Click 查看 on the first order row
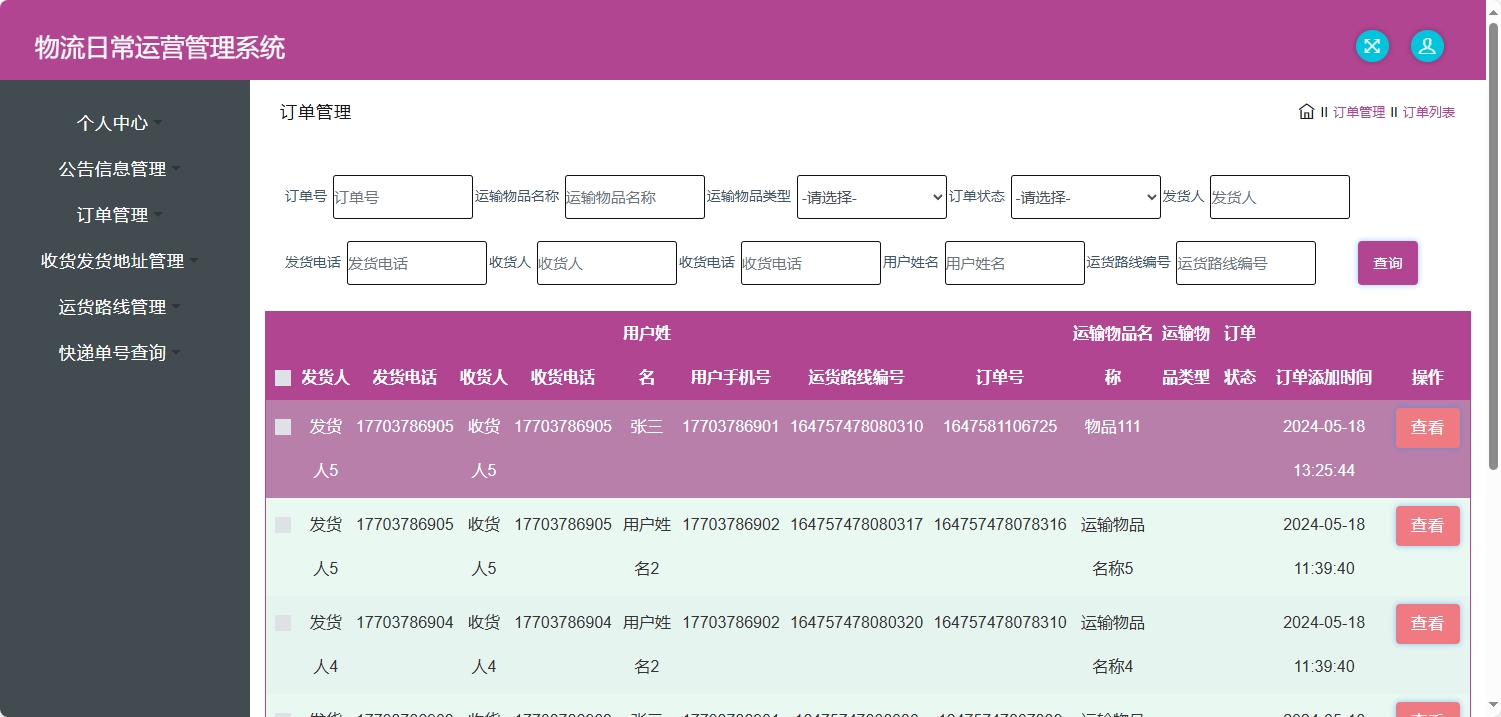 coord(1427,427)
